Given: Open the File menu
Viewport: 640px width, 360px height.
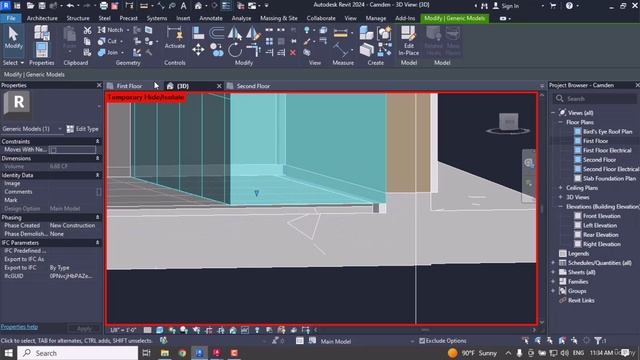Looking at the screenshot, I should [x=11, y=18].
